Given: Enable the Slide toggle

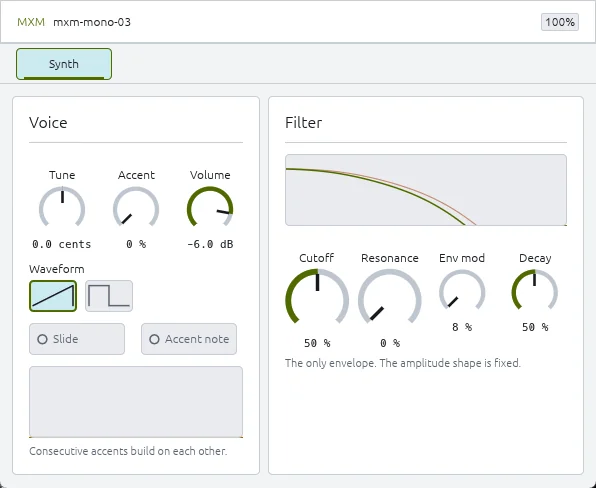Looking at the screenshot, I should [77, 339].
